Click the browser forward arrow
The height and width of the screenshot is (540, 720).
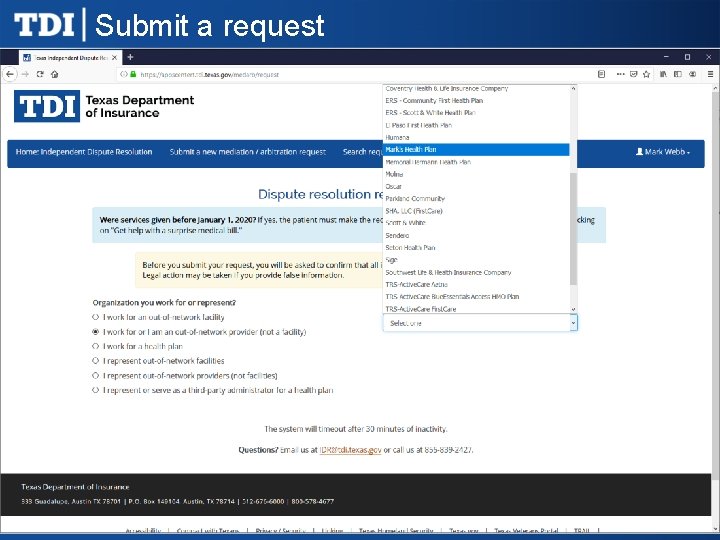tap(25, 74)
